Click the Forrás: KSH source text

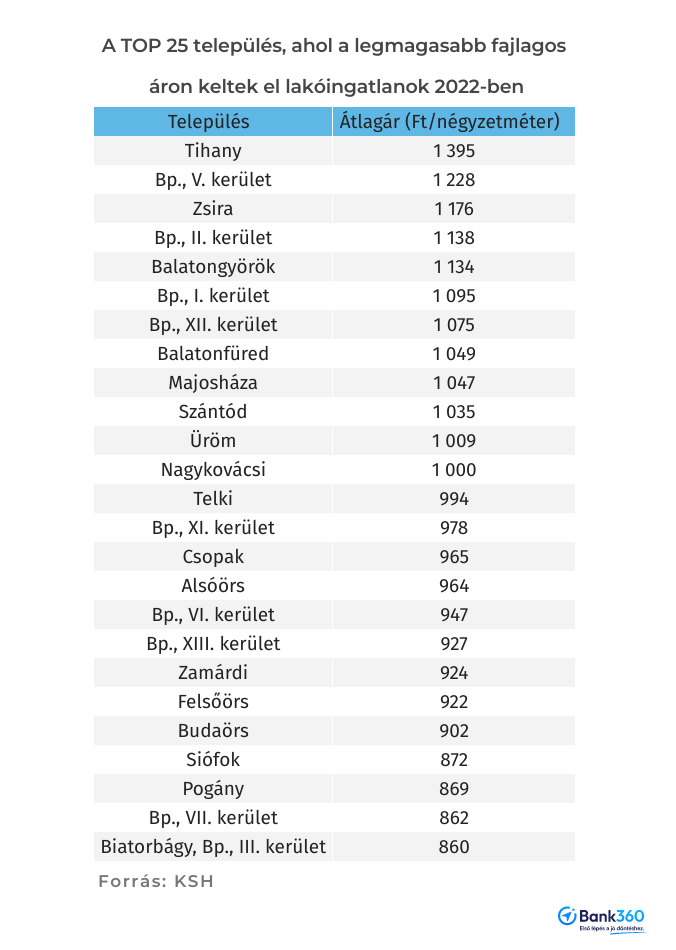[155, 882]
